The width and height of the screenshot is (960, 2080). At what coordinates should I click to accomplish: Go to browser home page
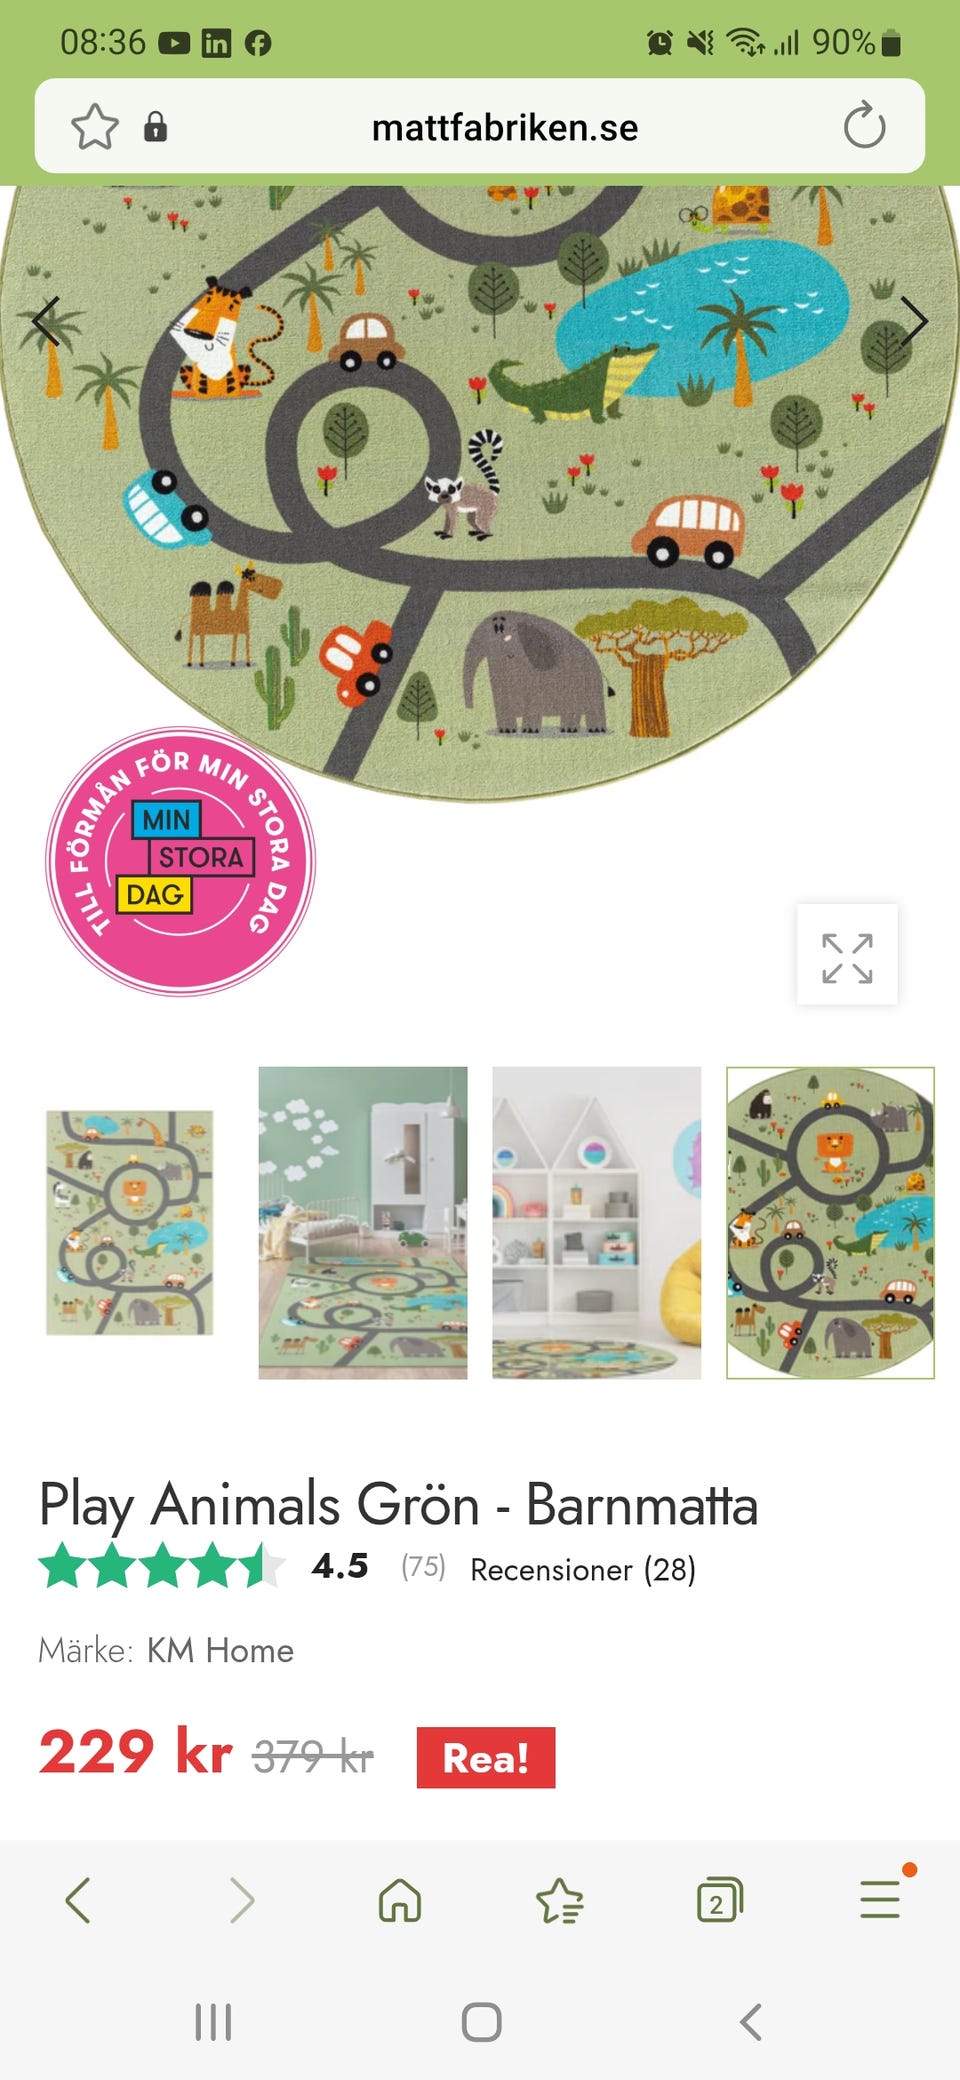(x=400, y=1899)
